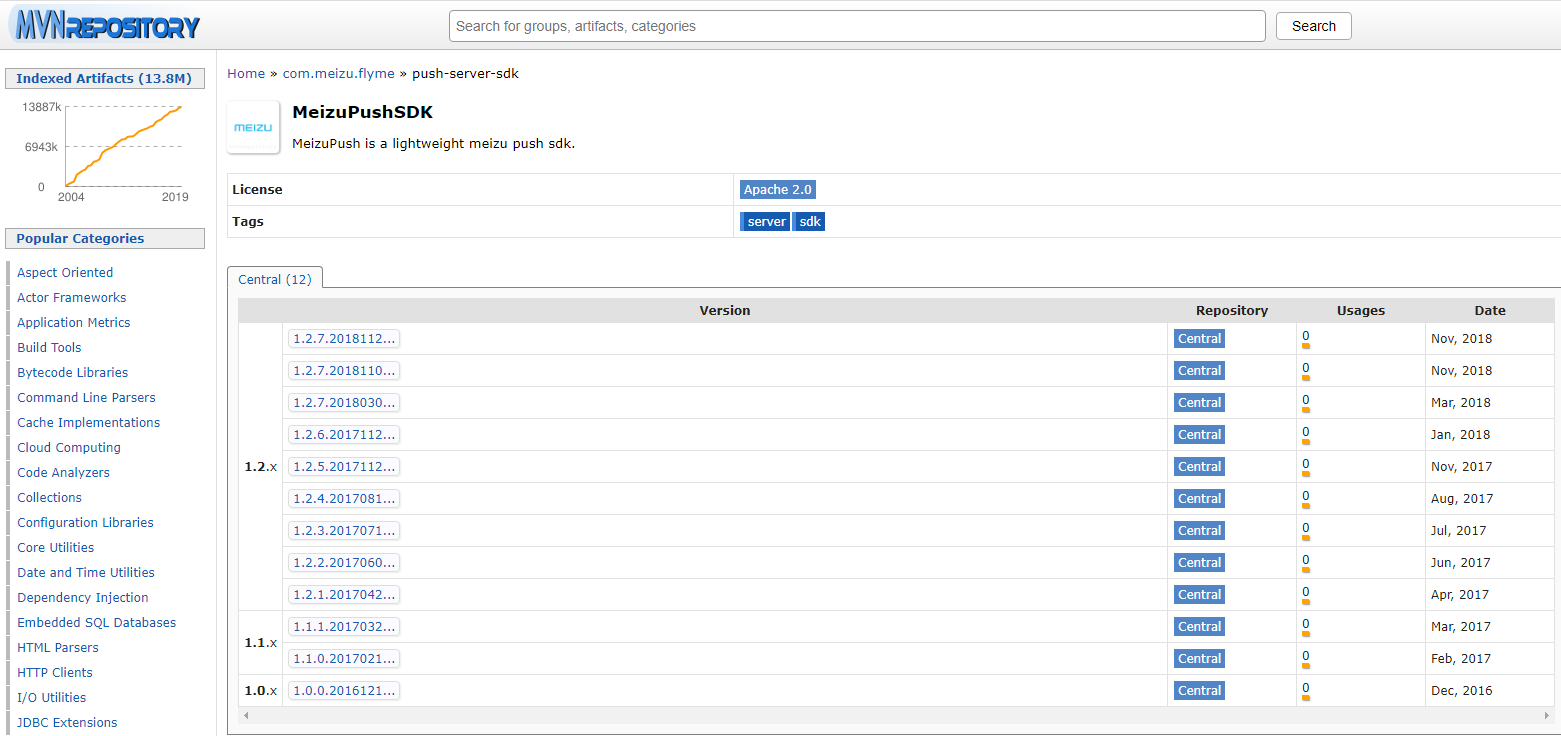Focus the search groups and artifacts field
Screen dimensions: 1561x736
coord(857,26)
